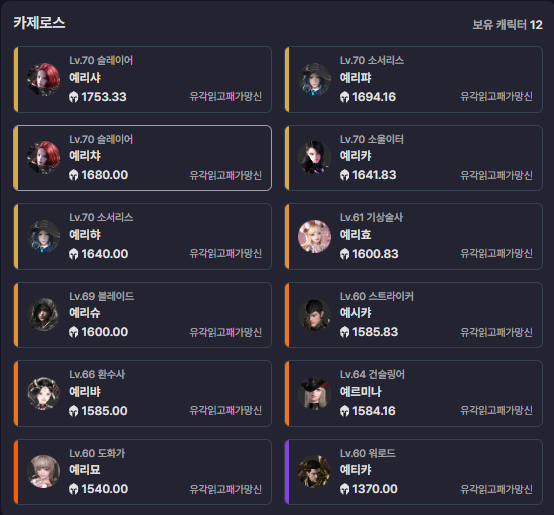The width and height of the screenshot is (554, 515).
Task: Click the 보유 캐릭터 12 count label
Action: pyautogui.click(x=507, y=25)
